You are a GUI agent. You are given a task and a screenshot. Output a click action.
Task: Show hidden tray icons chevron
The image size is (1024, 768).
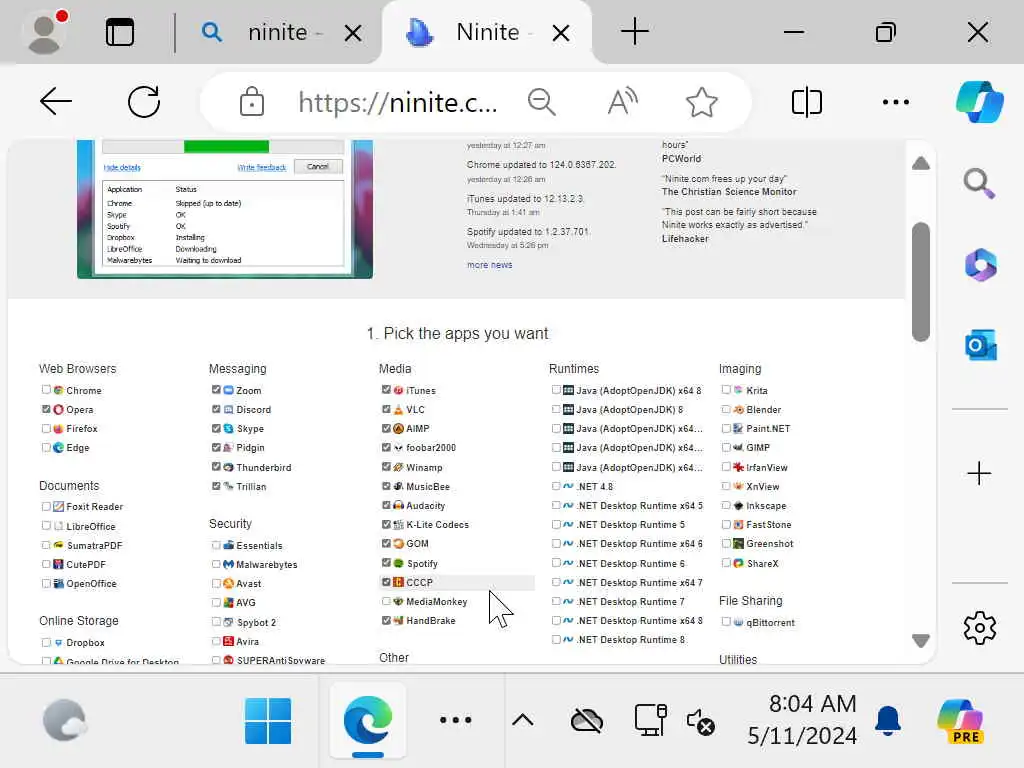(522, 720)
